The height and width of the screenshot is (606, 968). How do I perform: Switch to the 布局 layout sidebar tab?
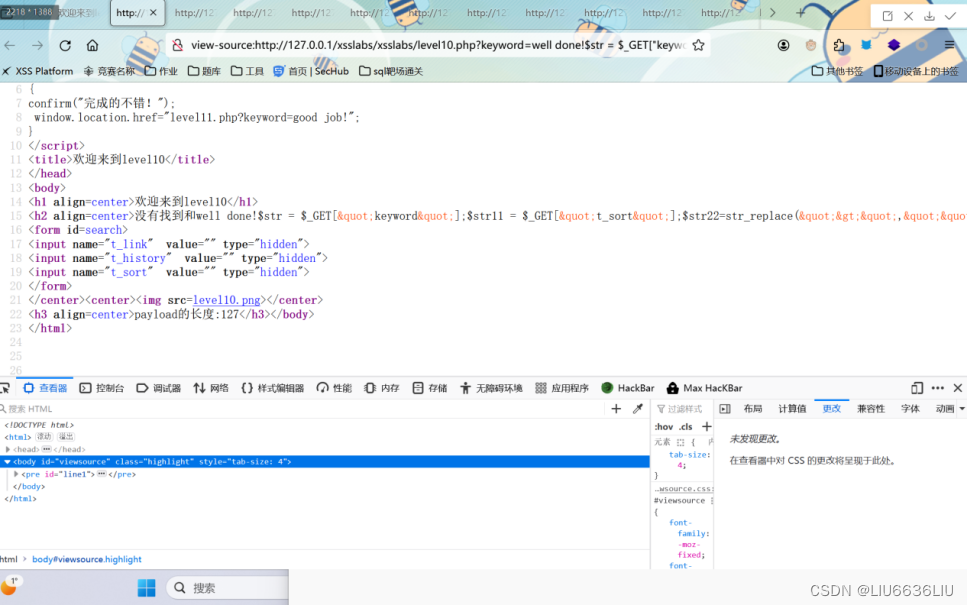(x=753, y=409)
